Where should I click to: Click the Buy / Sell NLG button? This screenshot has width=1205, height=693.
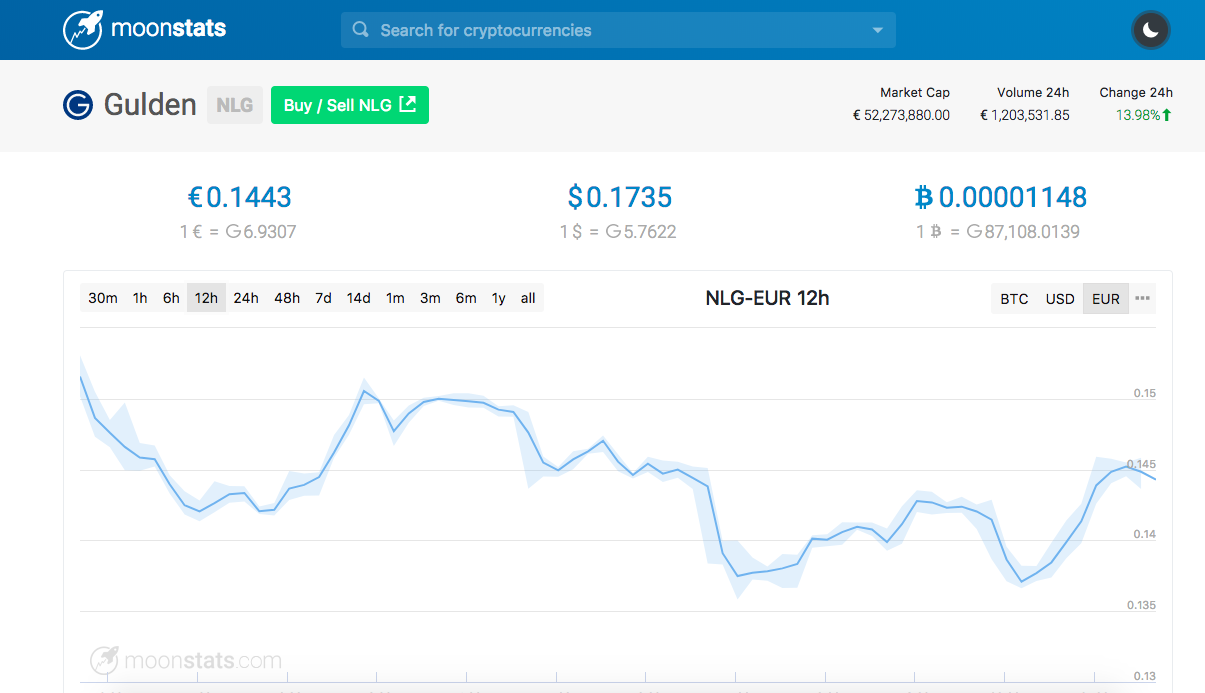pyautogui.click(x=350, y=105)
